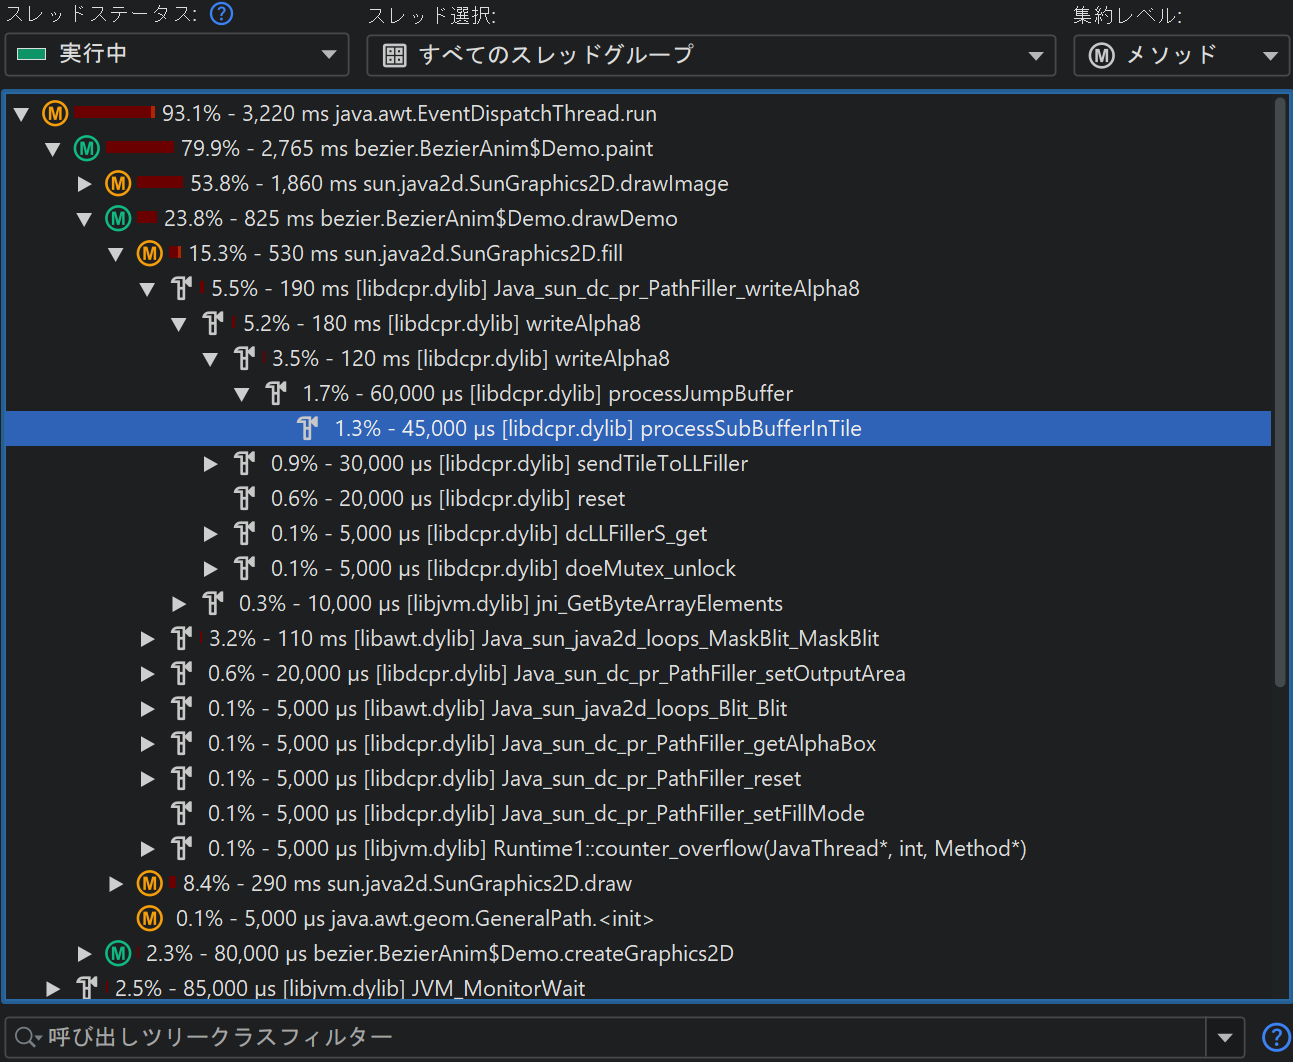Open the 実行中 thread status dropdown
Image resolution: width=1293 pixels, height=1062 pixels.
(x=177, y=55)
